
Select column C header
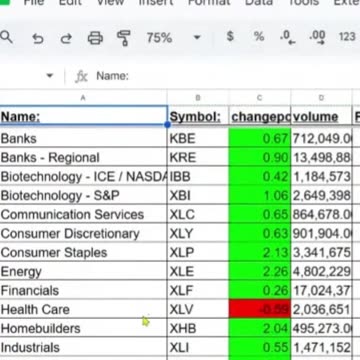(260, 98)
